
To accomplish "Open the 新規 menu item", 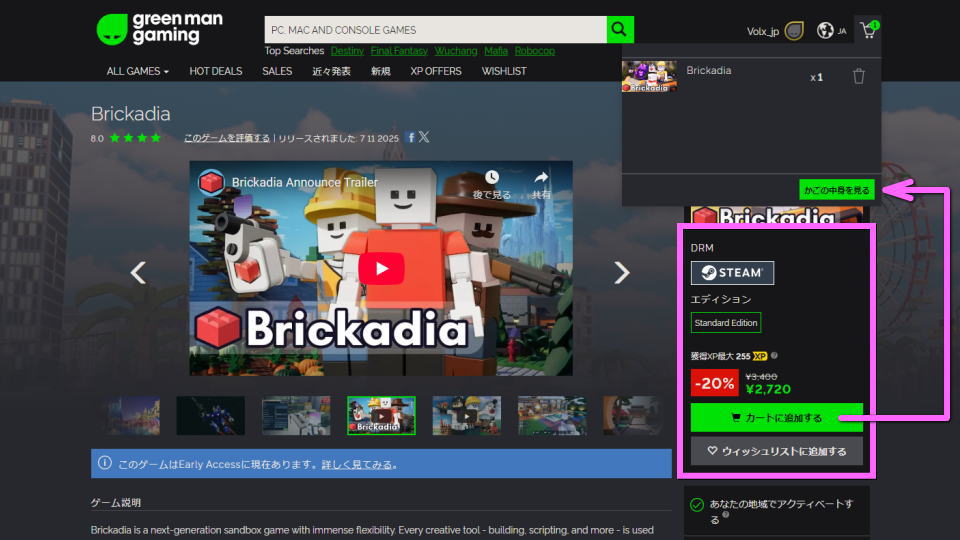I will pos(380,71).
